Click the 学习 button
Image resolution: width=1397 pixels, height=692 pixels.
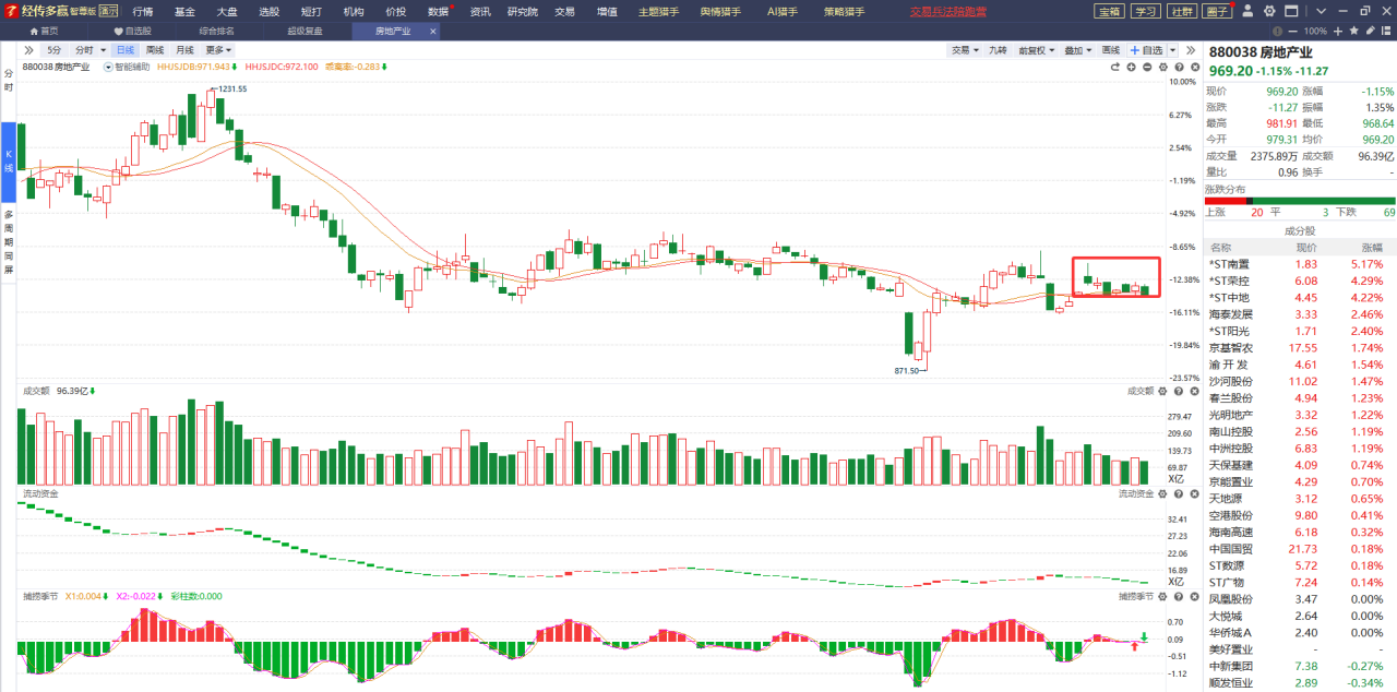(1145, 11)
